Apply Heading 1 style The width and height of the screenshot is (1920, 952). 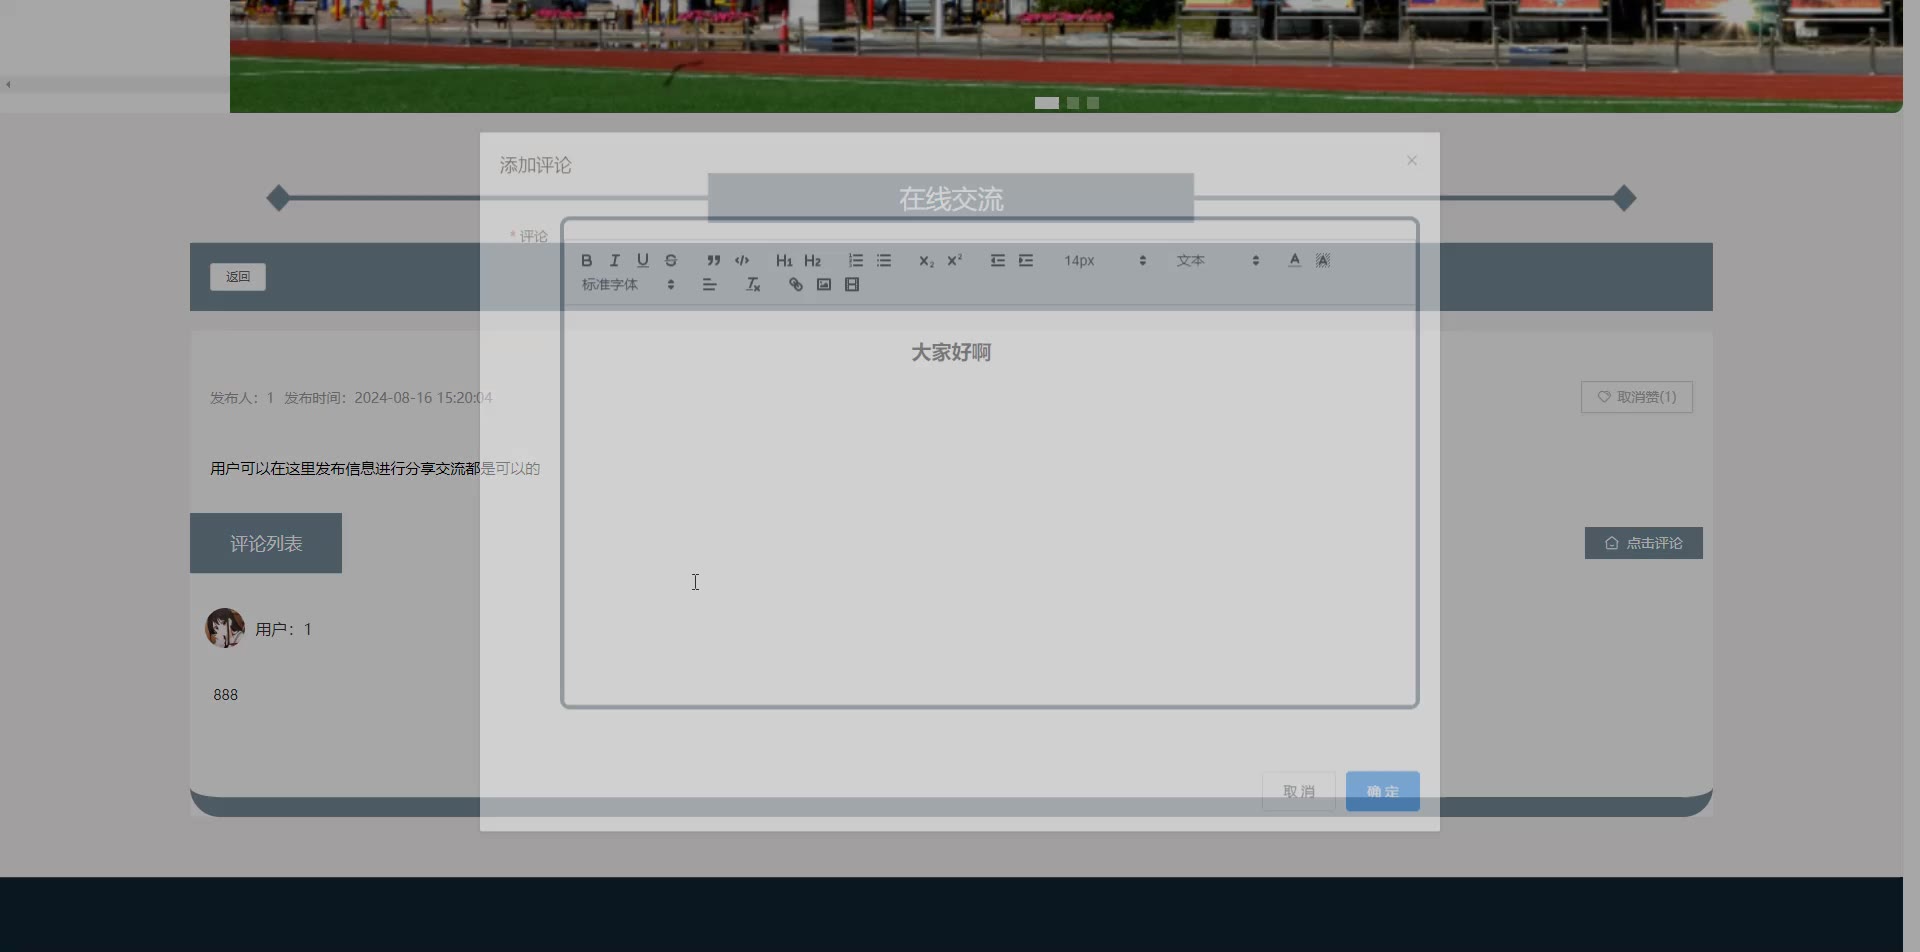(x=784, y=260)
